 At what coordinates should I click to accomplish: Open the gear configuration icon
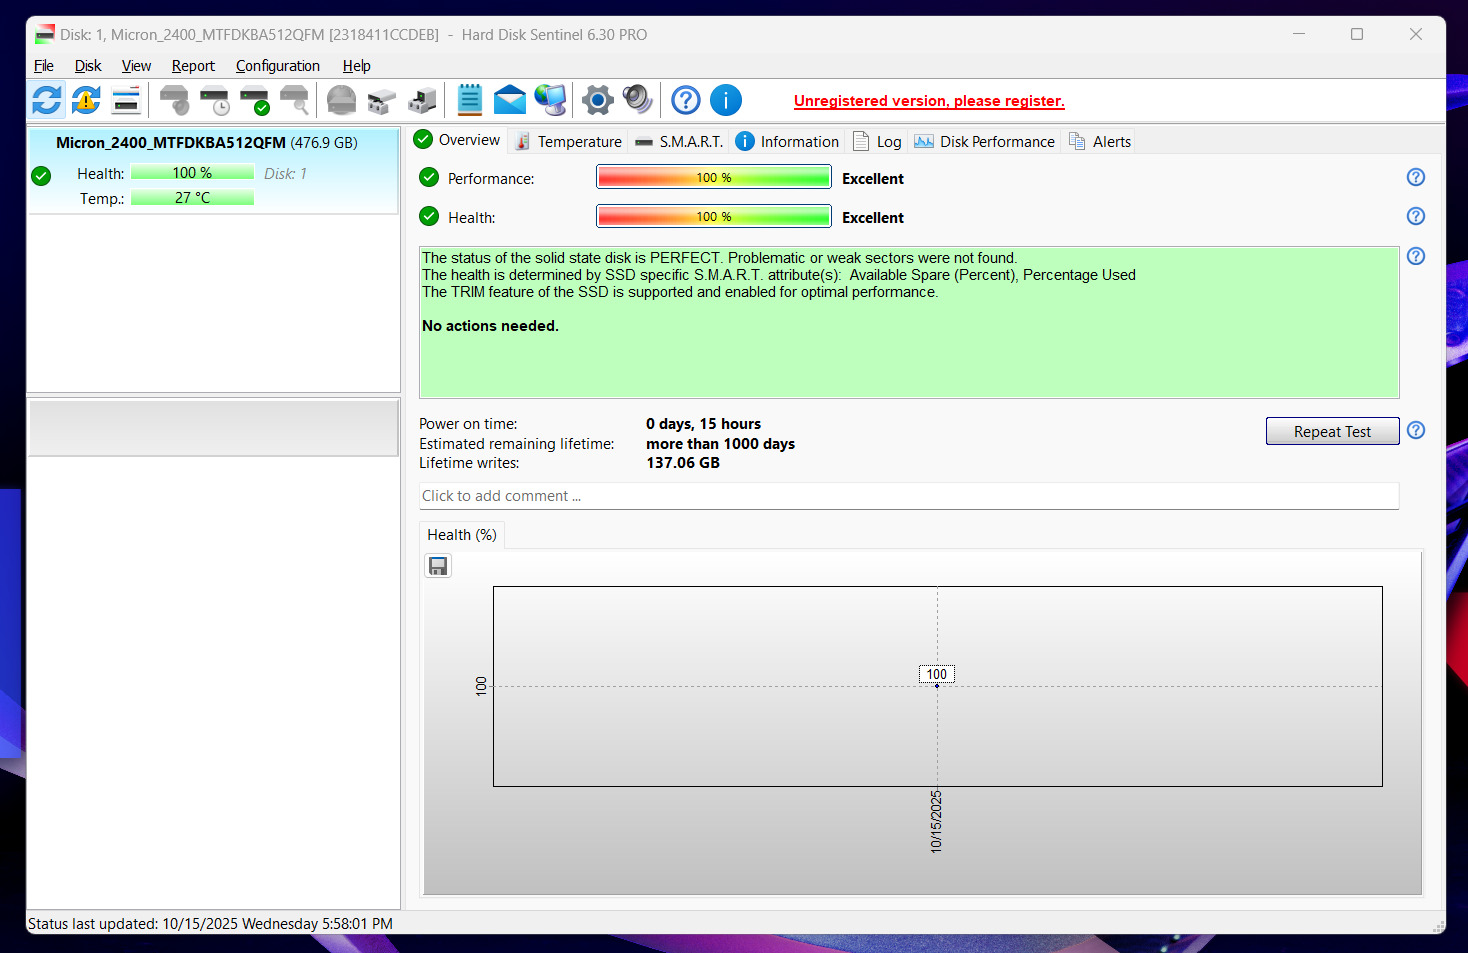coord(598,100)
